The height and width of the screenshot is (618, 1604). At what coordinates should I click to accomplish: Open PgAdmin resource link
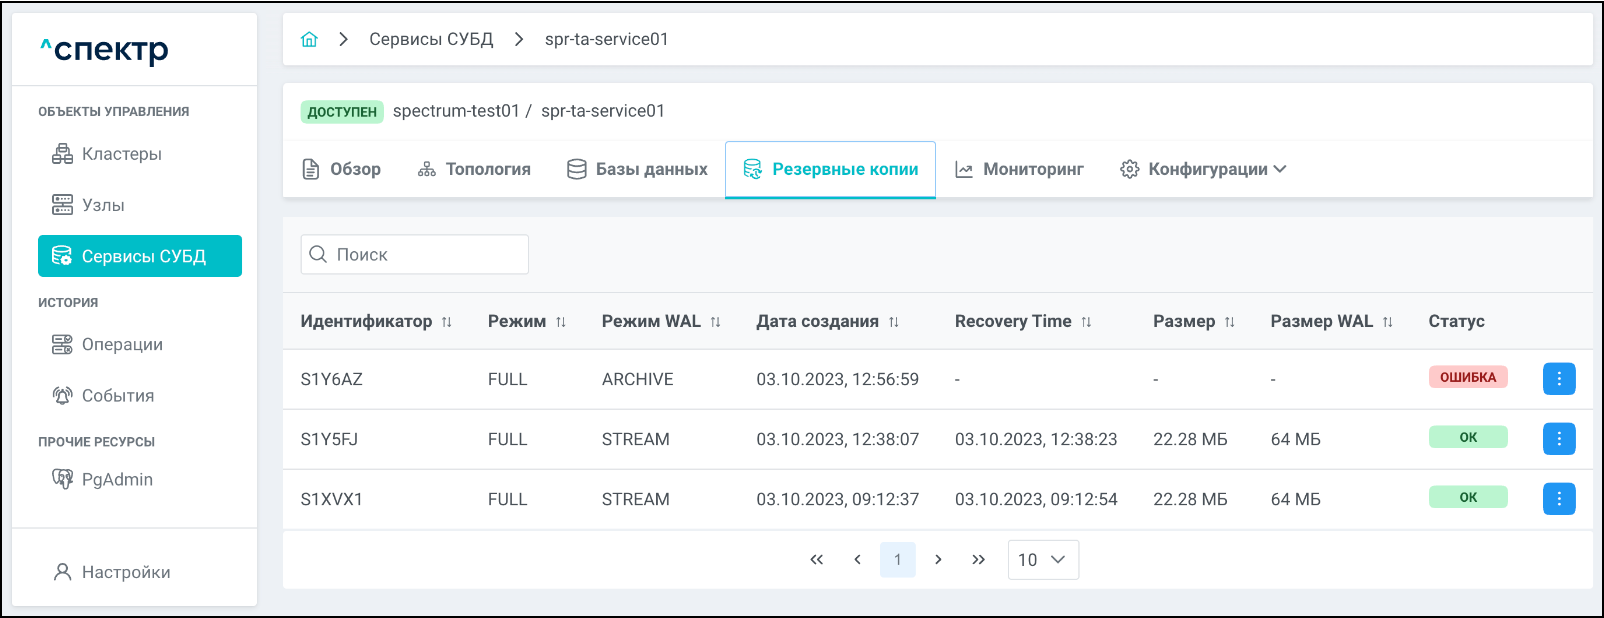click(117, 480)
